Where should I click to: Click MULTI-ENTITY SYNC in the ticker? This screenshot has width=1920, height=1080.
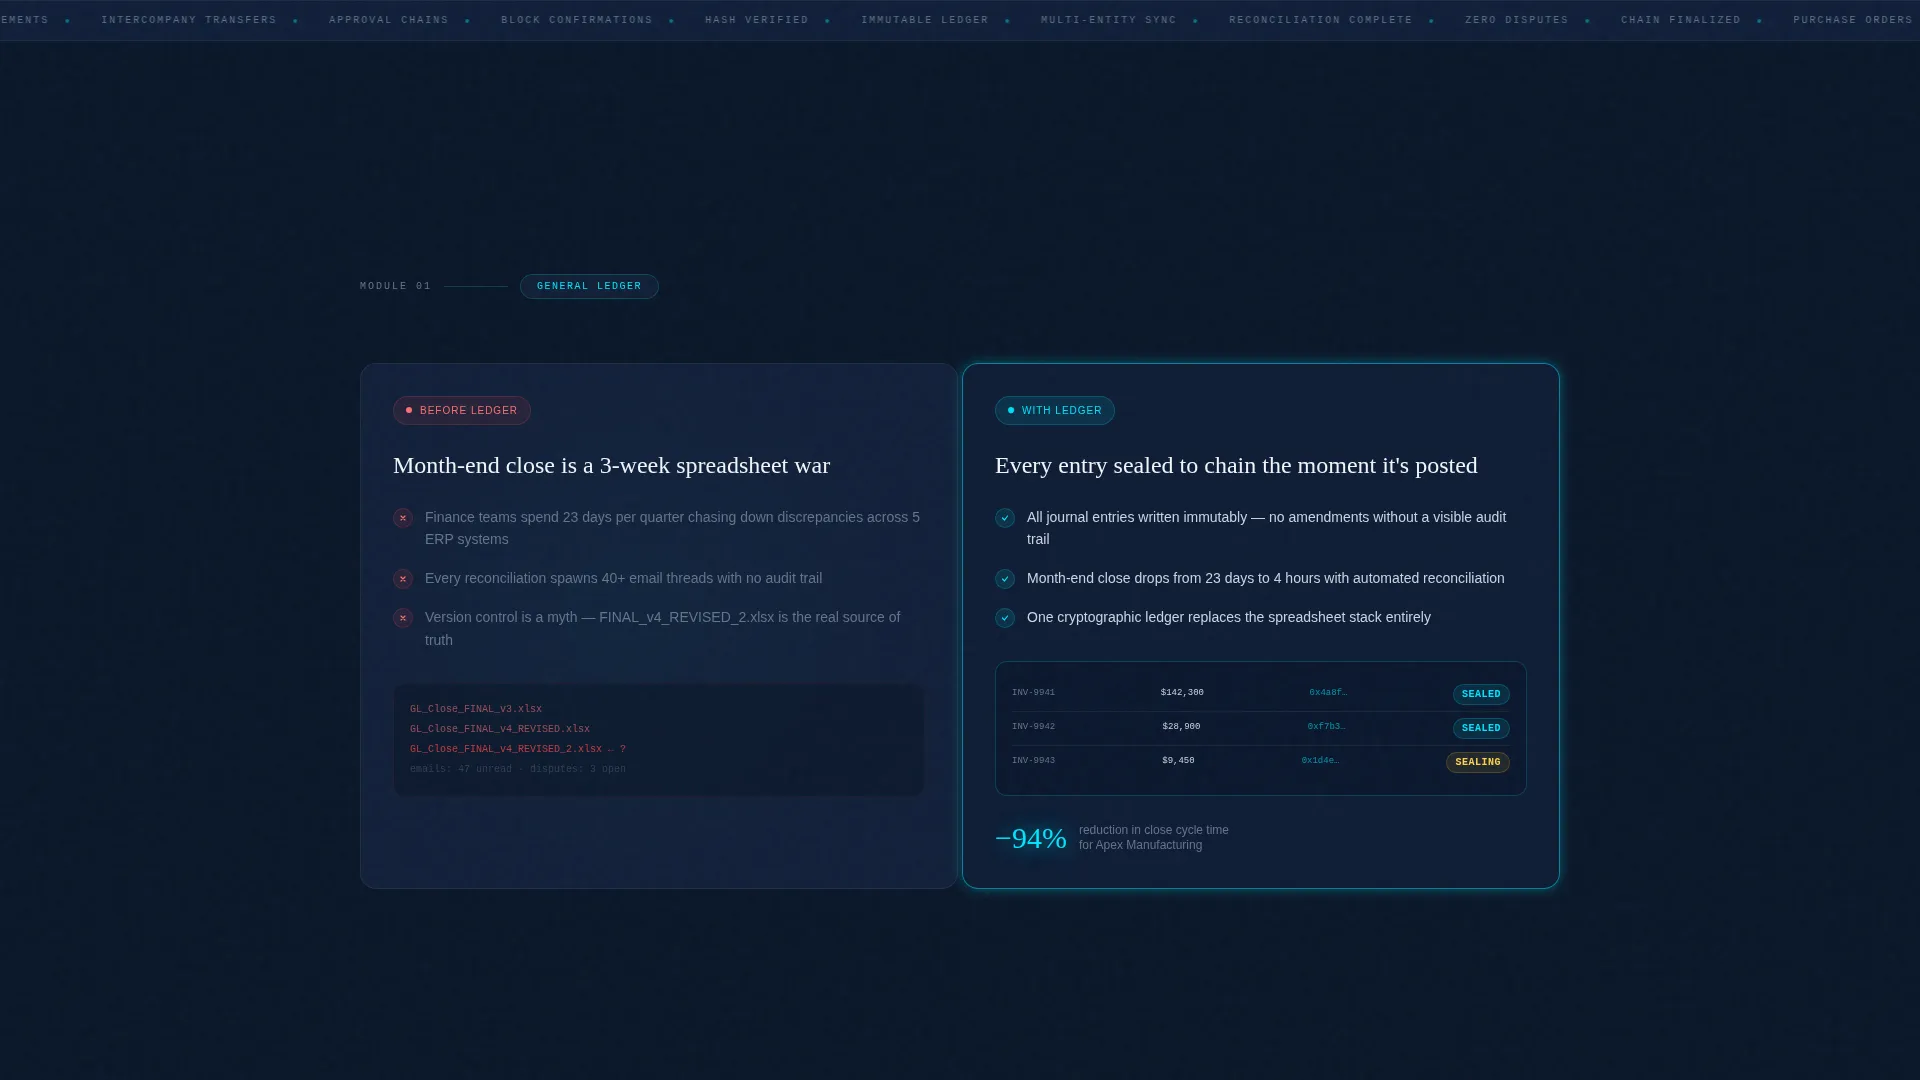pos(1109,20)
